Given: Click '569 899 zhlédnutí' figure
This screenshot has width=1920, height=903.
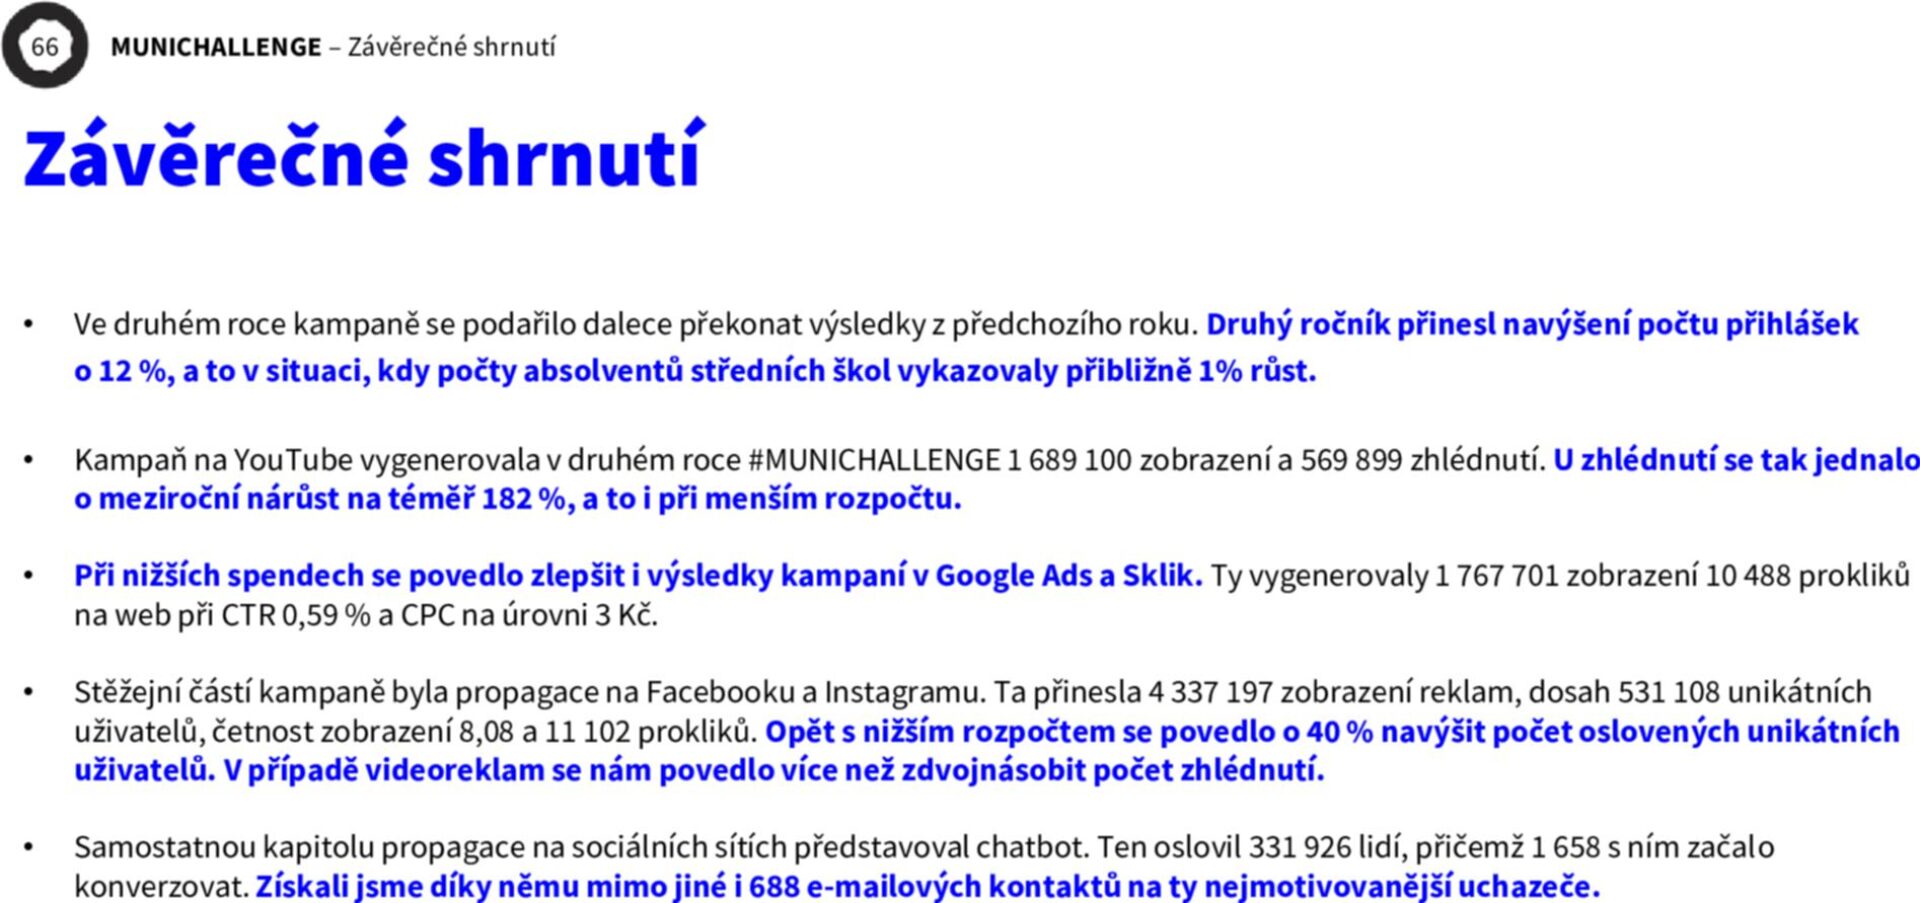Looking at the screenshot, I should pyautogui.click(x=1425, y=460).
